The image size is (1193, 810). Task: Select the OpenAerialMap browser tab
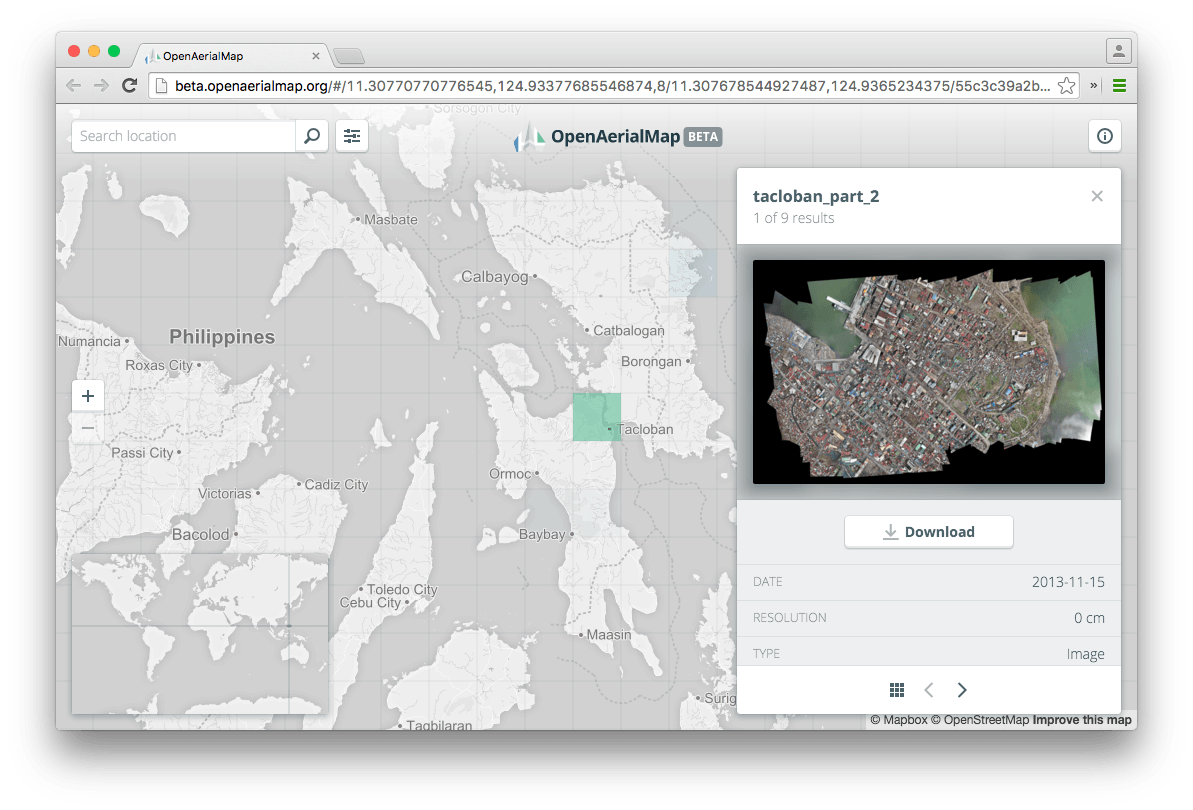(x=232, y=56)
